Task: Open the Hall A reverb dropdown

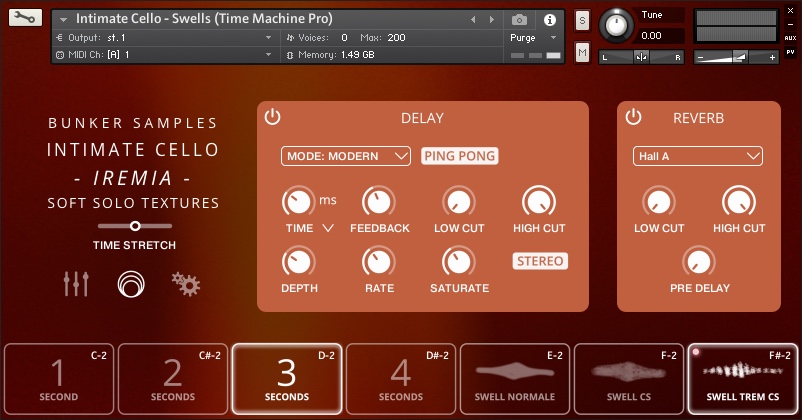Action: [697, 156]
